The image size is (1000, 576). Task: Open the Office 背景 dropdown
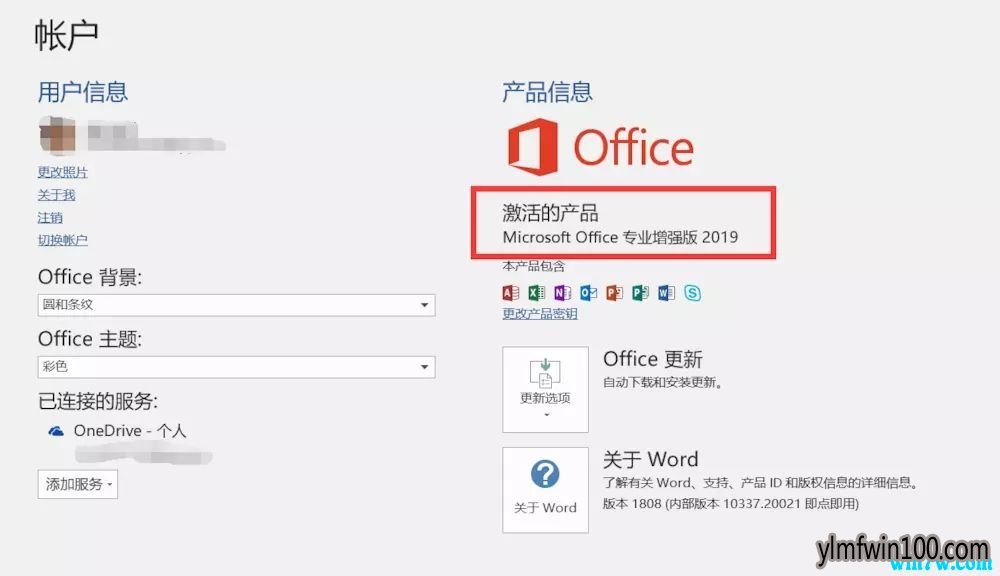pyautogui.click(x=237, y=305)
